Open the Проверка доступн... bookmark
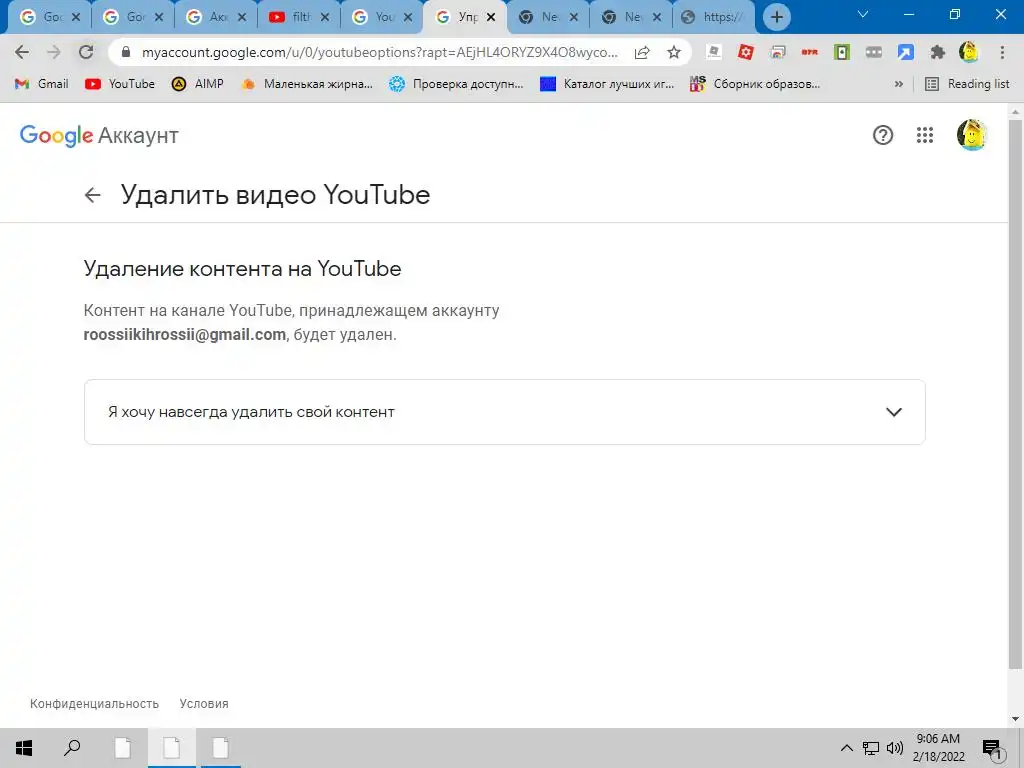The width and height of the screenshot is (1024, 768). [456, 84]
